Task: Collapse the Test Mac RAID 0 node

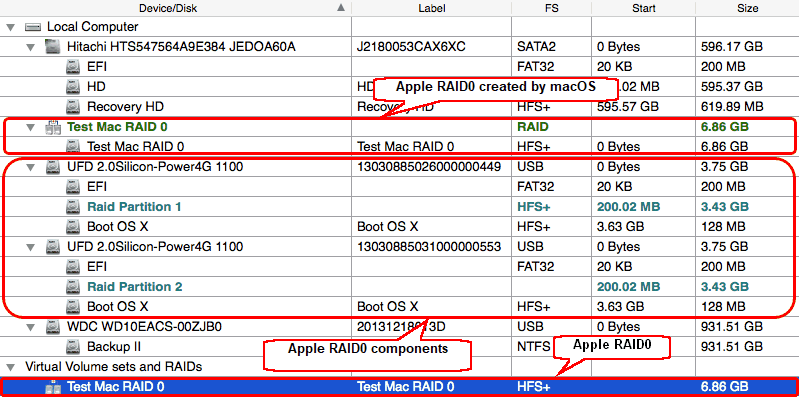Action: tap(31, 127)
